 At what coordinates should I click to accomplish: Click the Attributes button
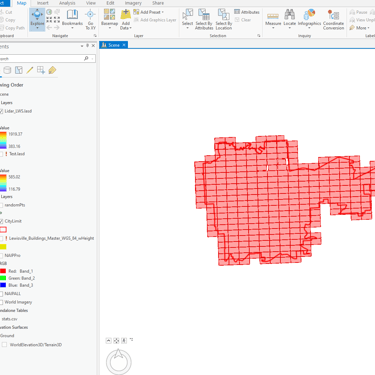pyautogui.click(x=247, y=12)
